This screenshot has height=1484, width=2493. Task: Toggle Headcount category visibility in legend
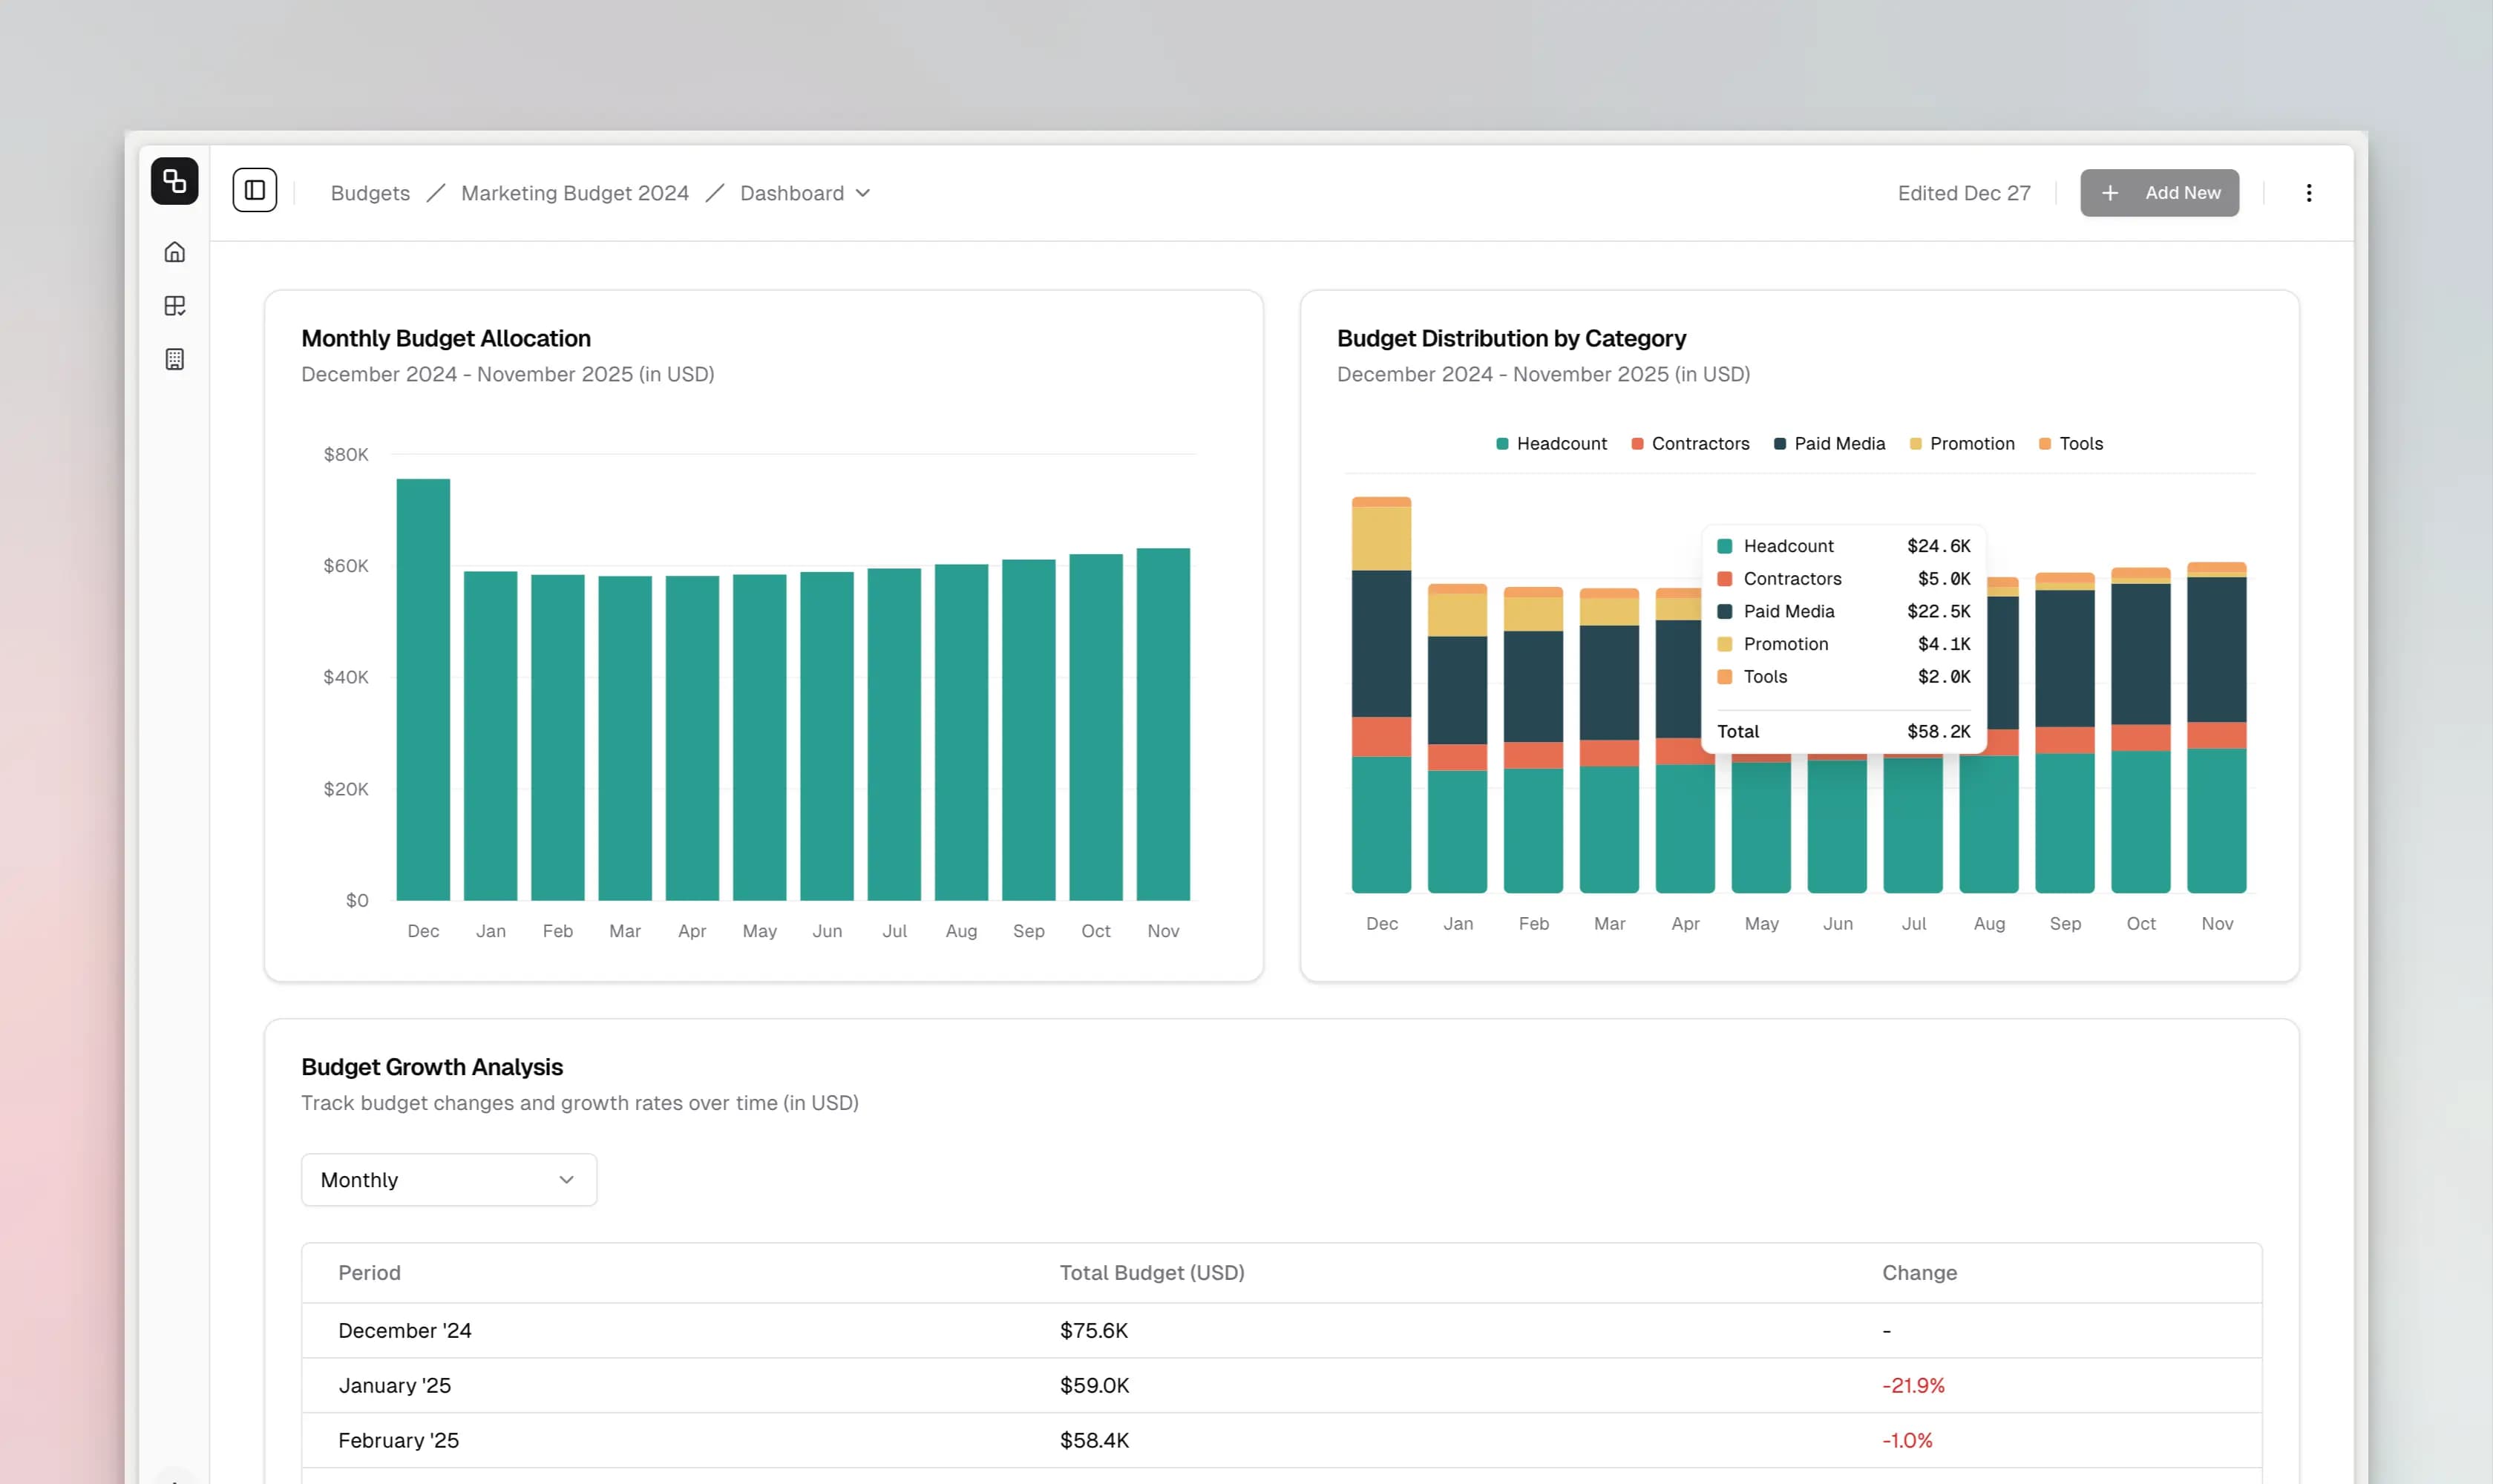(1547, 444)
